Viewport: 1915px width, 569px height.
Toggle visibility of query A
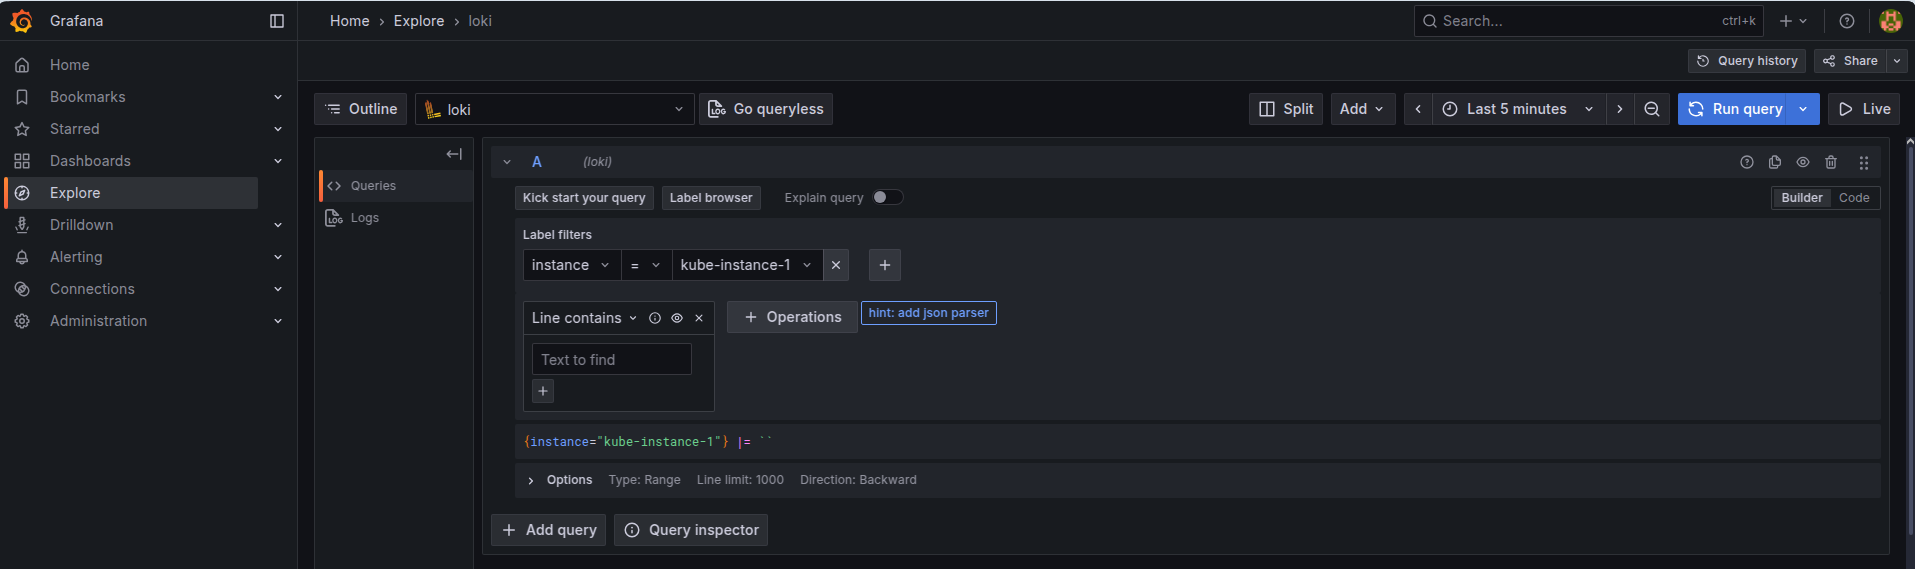(x=1803, y=162)
